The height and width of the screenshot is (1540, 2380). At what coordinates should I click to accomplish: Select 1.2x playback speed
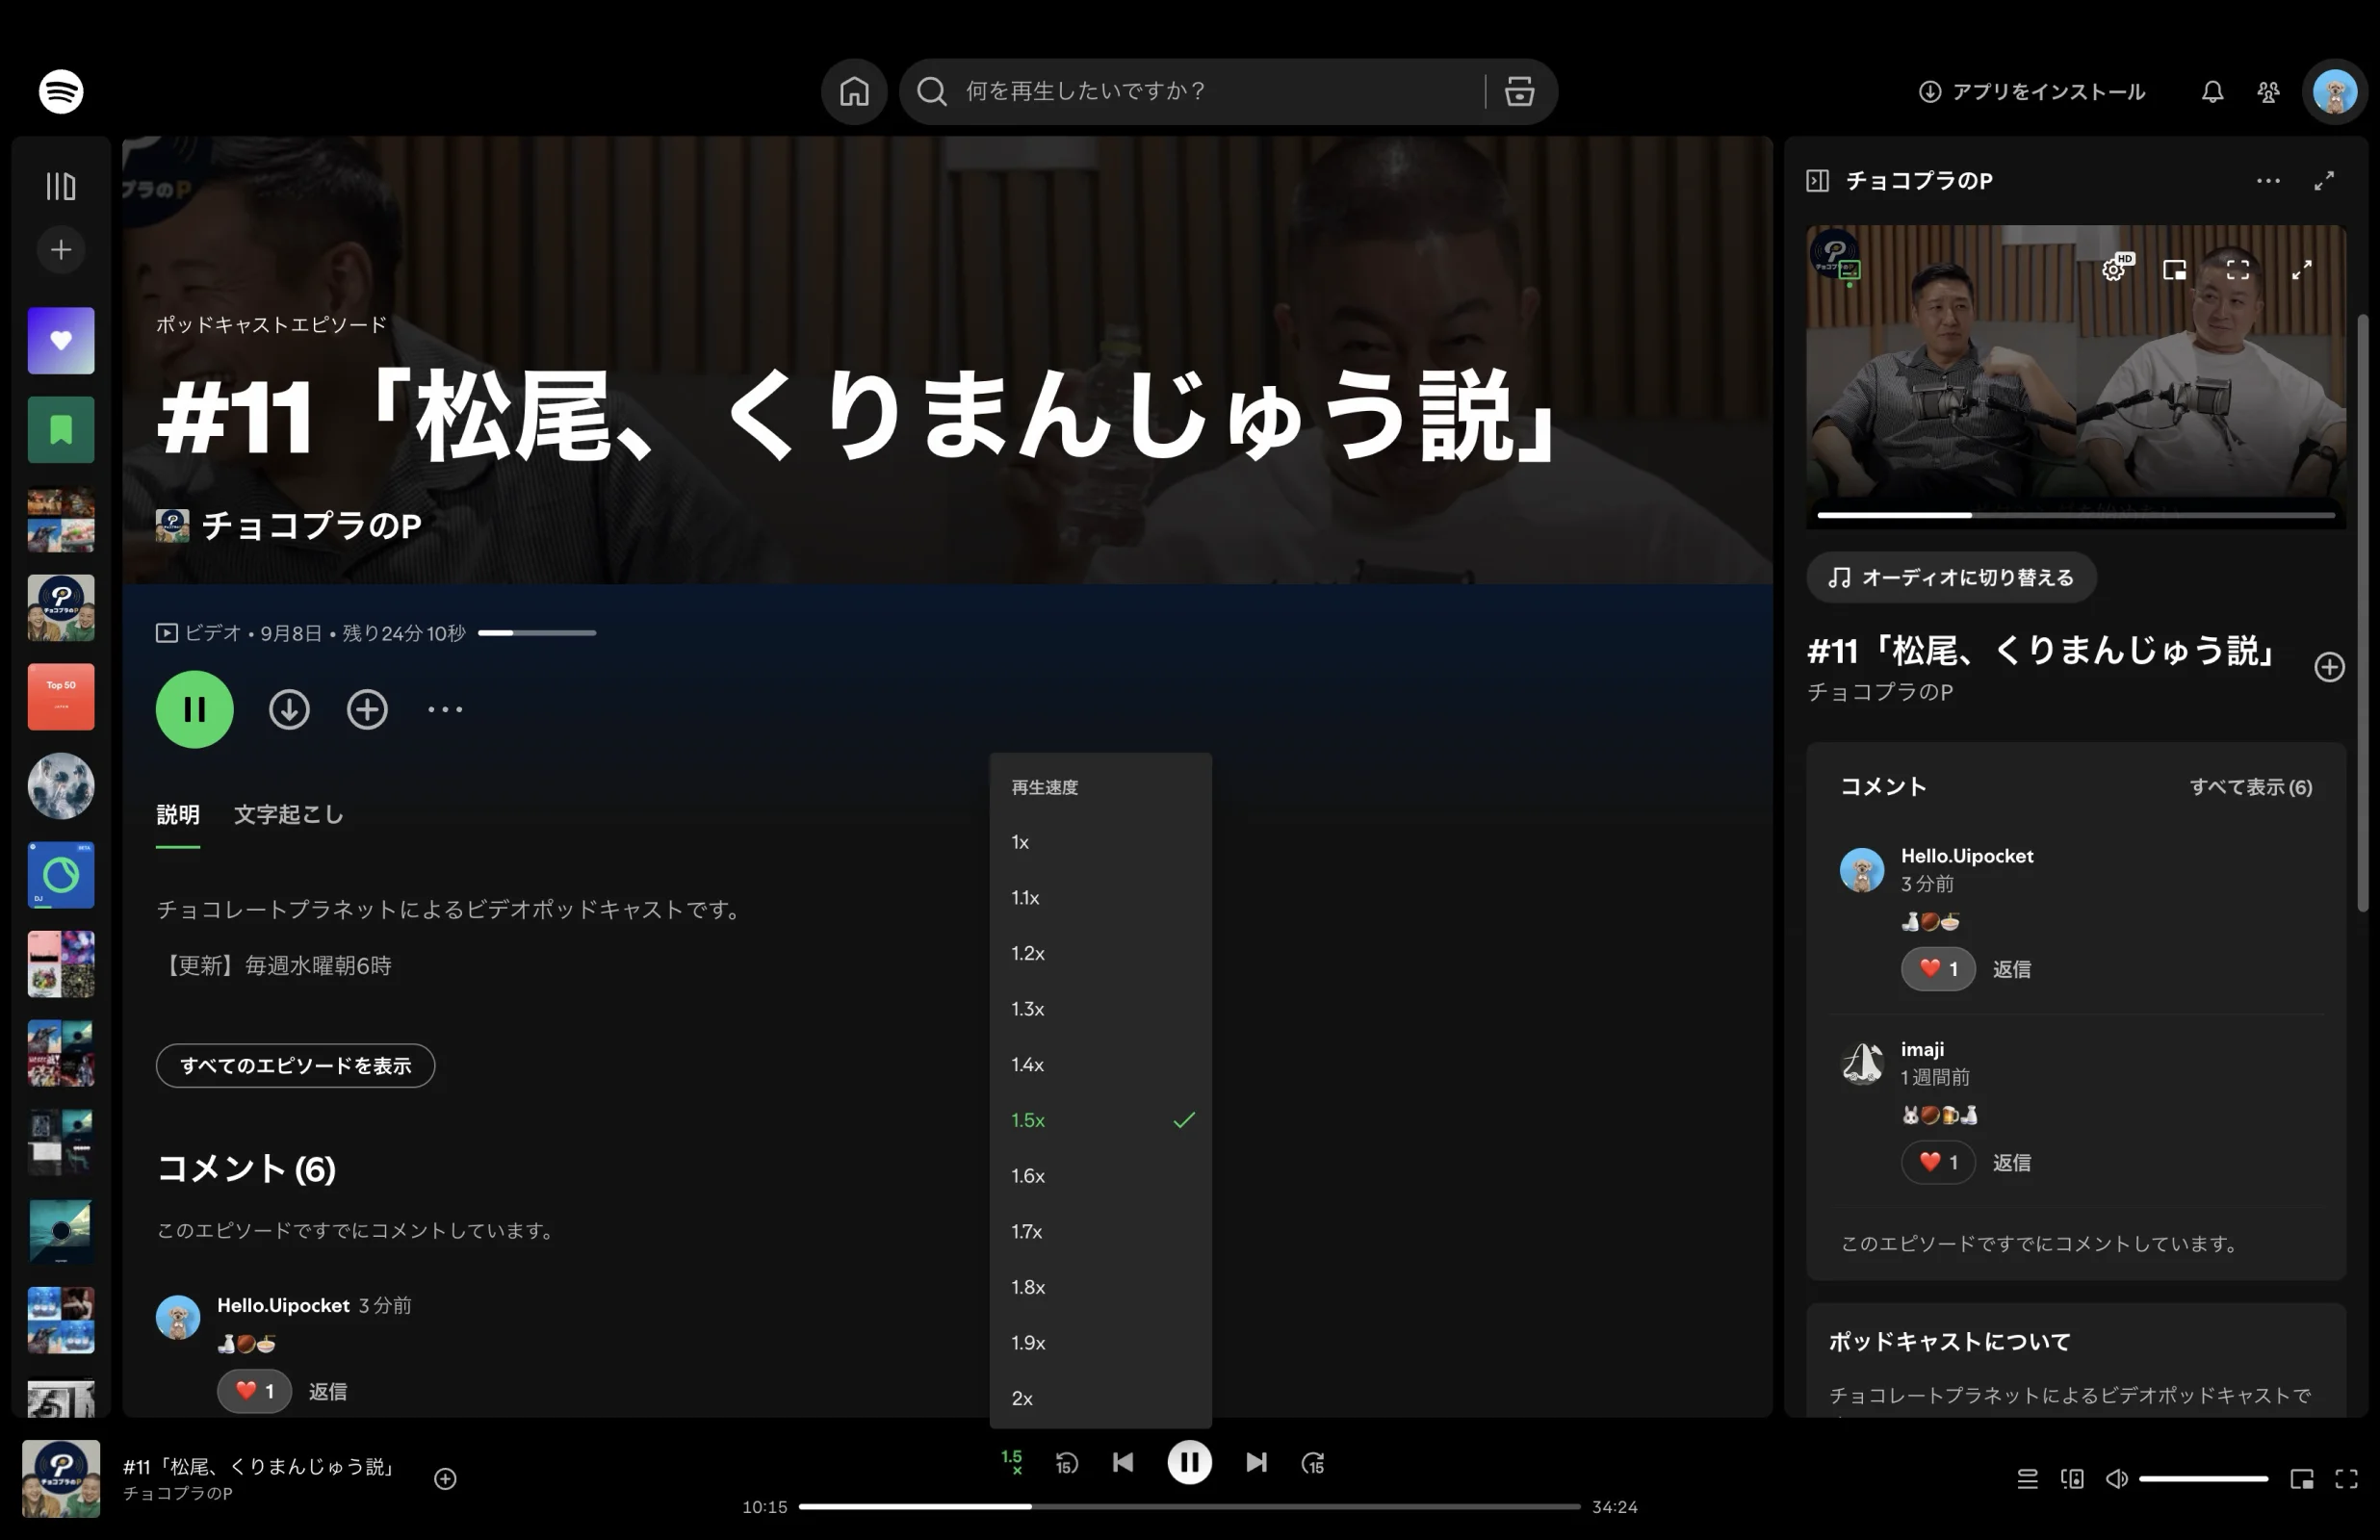click(x=1100, y=953)
